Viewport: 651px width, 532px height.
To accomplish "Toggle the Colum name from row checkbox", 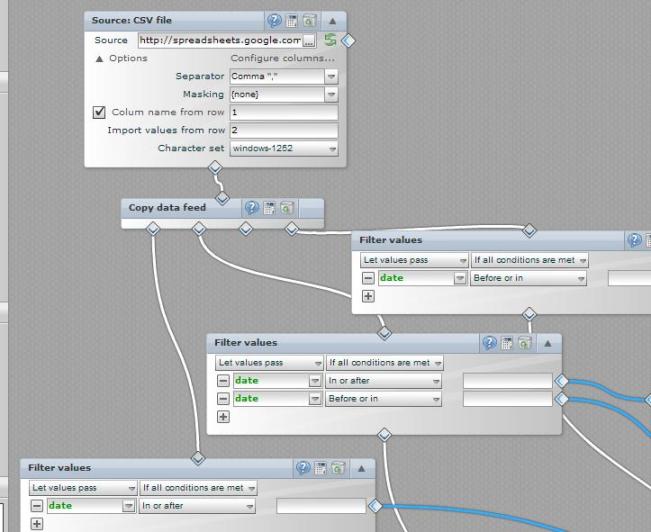I will point(99,112).
